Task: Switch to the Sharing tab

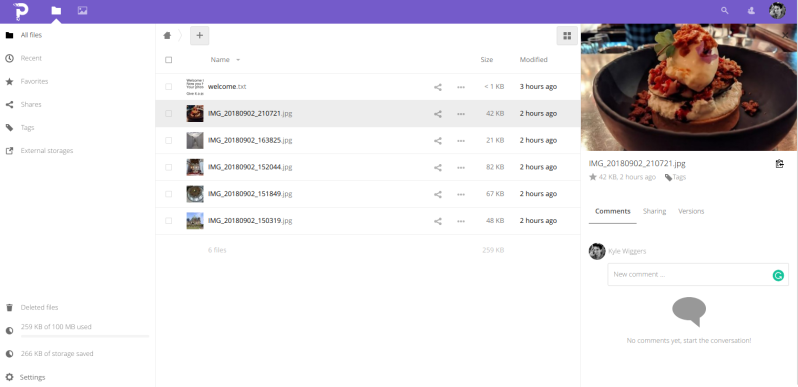Action: [654, 211]
